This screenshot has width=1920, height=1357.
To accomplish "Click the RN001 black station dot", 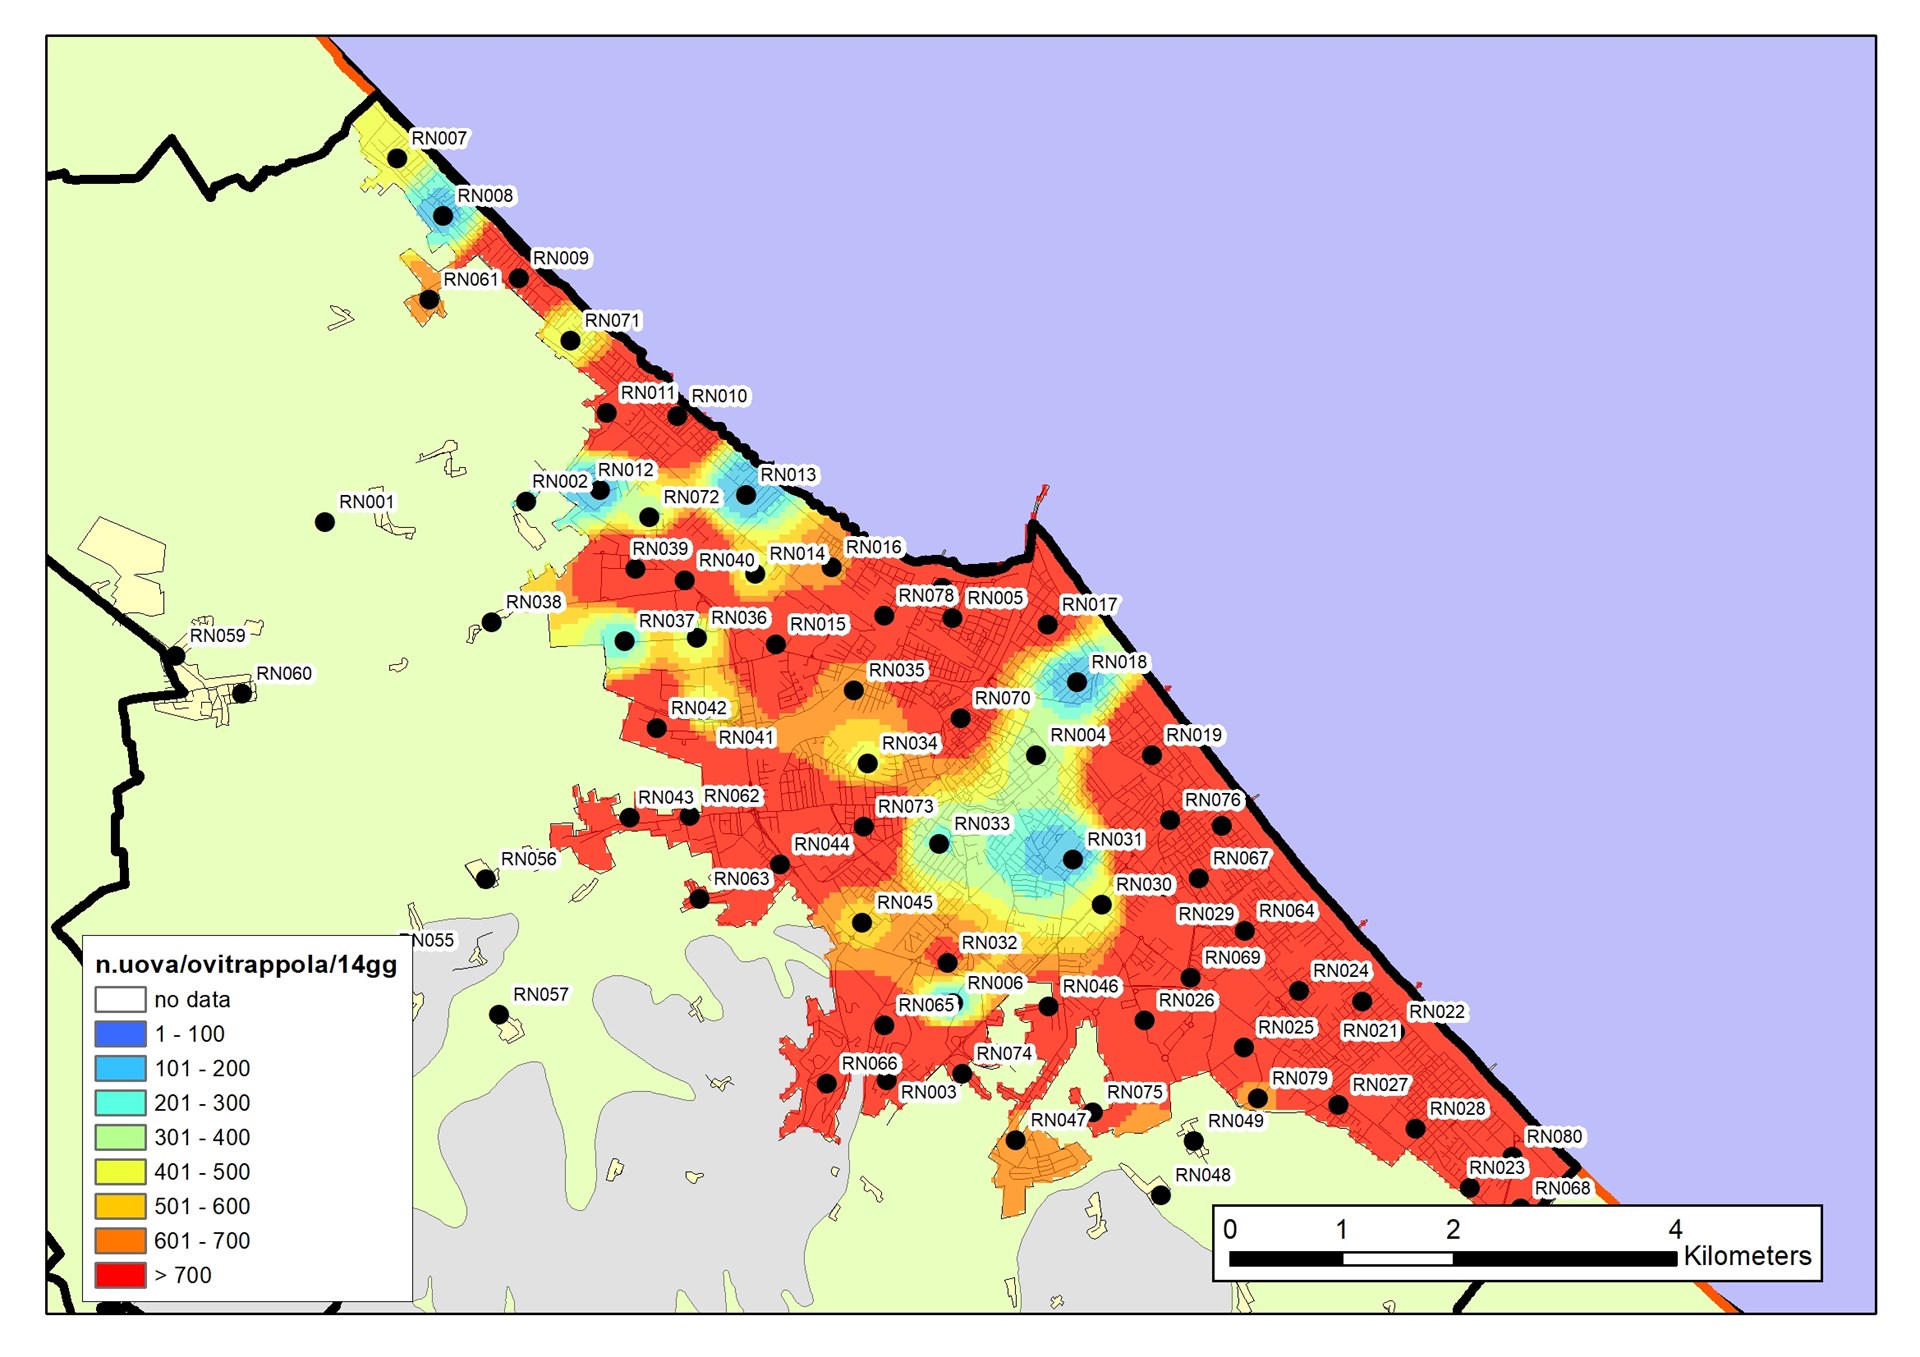I will point(325,522).
